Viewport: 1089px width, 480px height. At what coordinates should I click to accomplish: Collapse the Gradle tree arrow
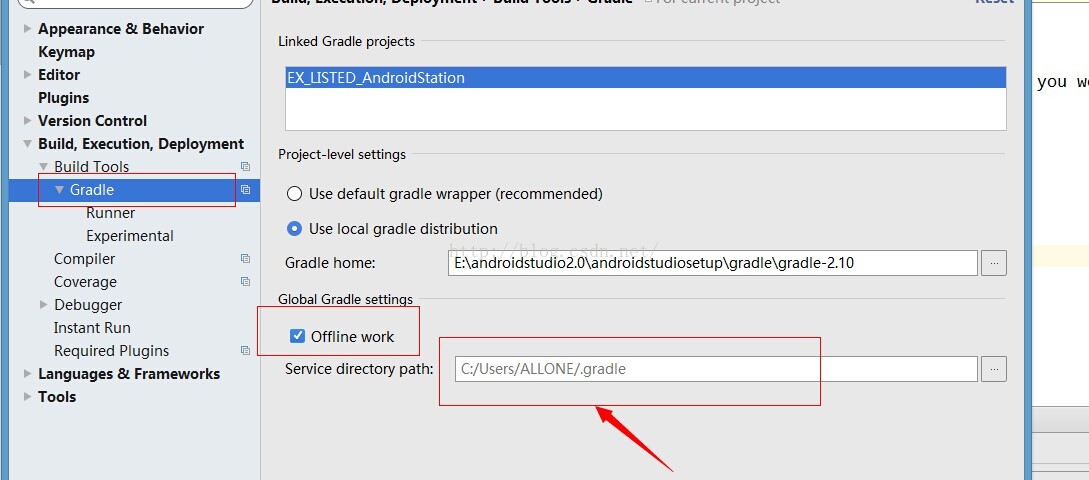pyautogui.click(x=59, y=190)
